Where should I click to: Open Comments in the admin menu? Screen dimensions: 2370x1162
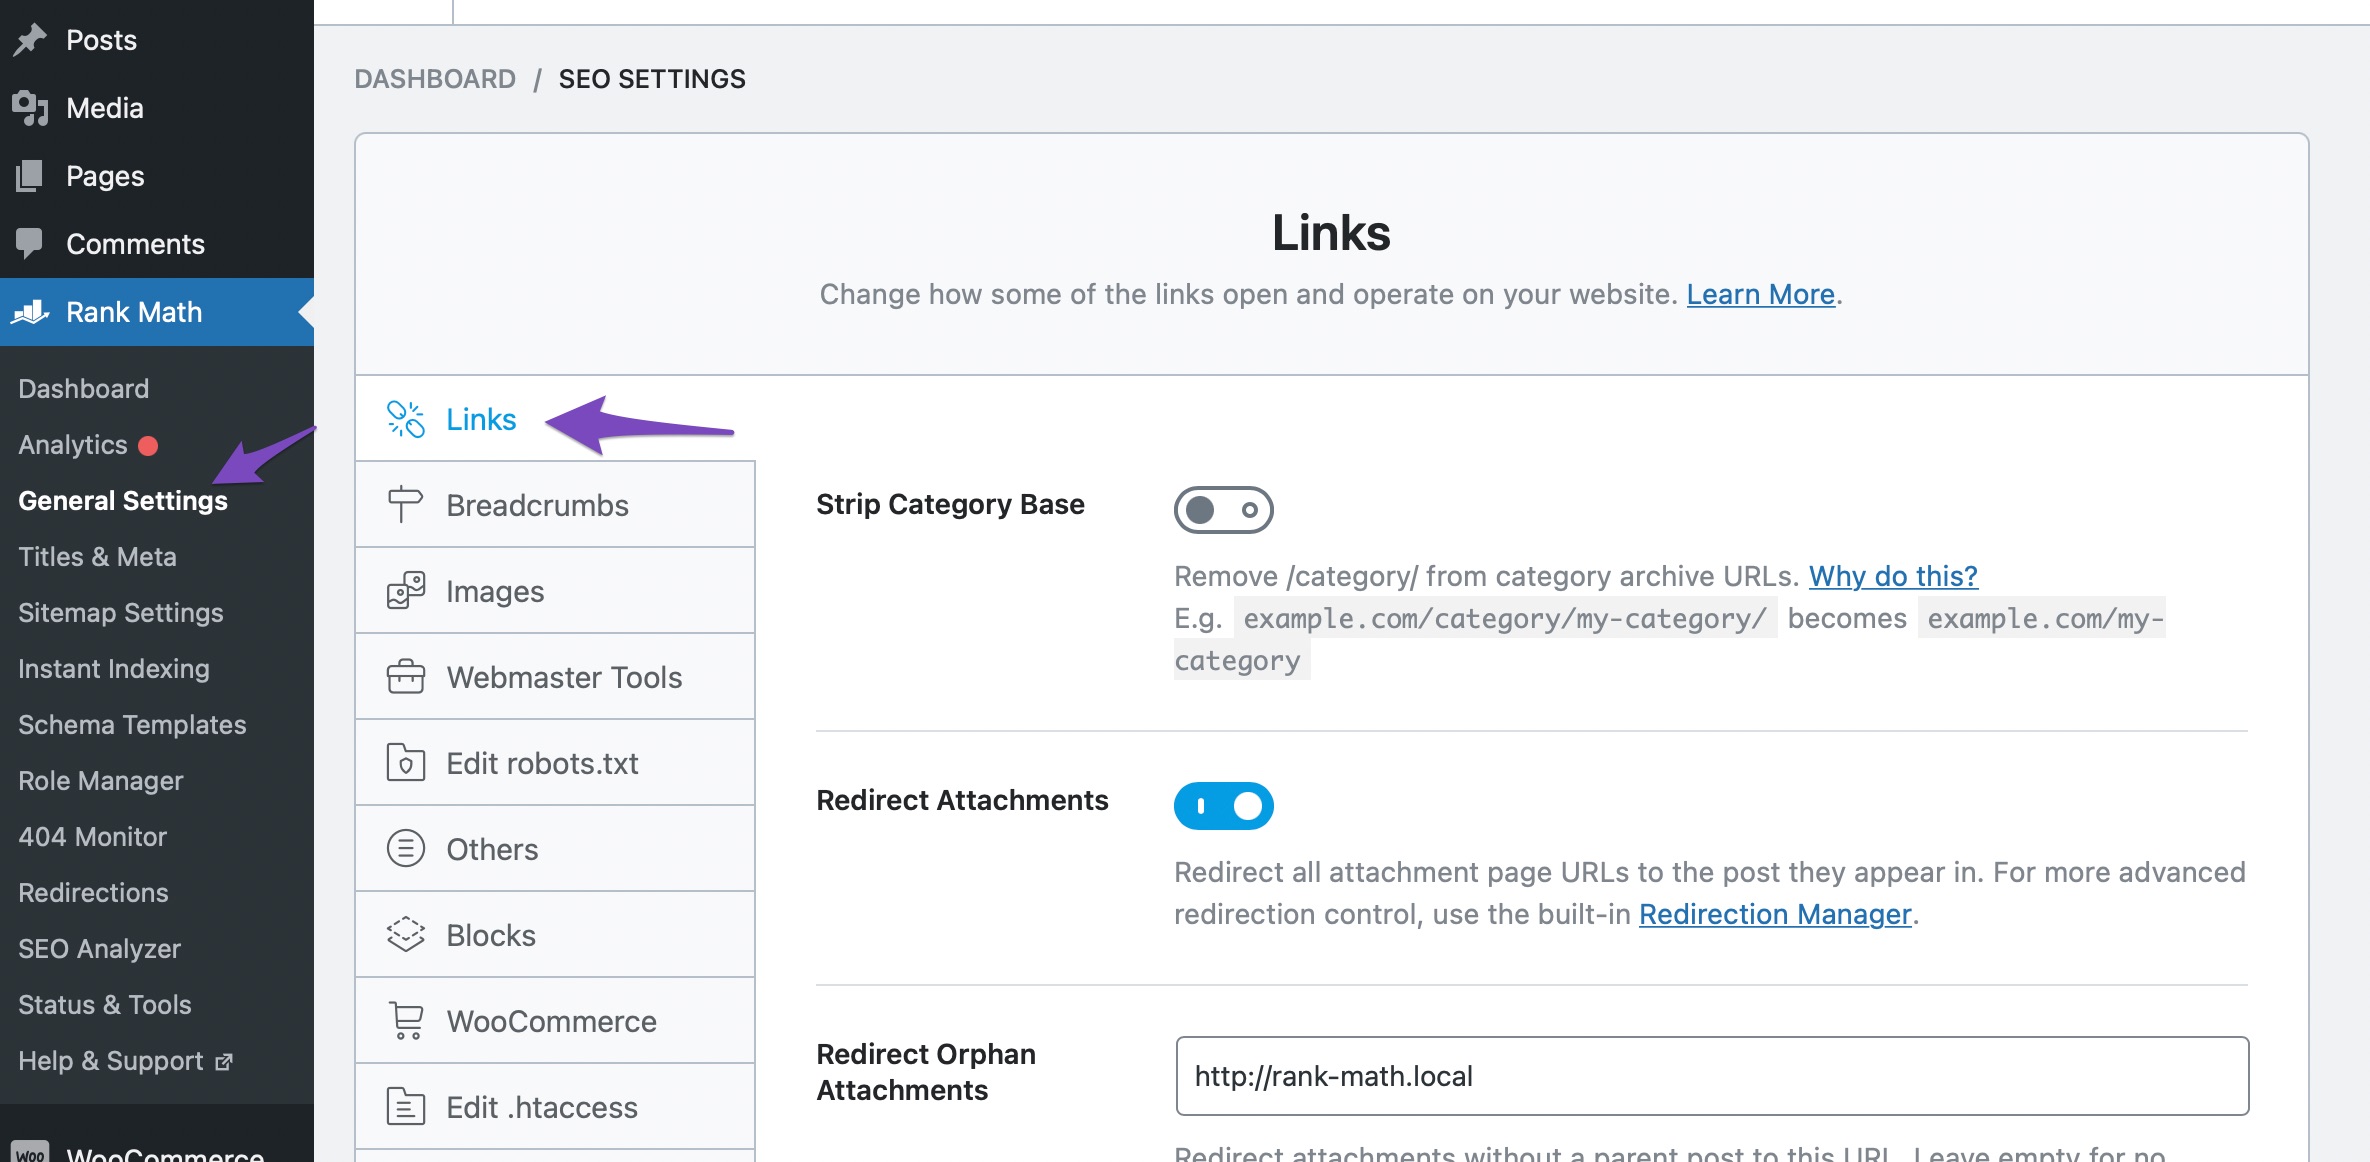click(157, 244)
